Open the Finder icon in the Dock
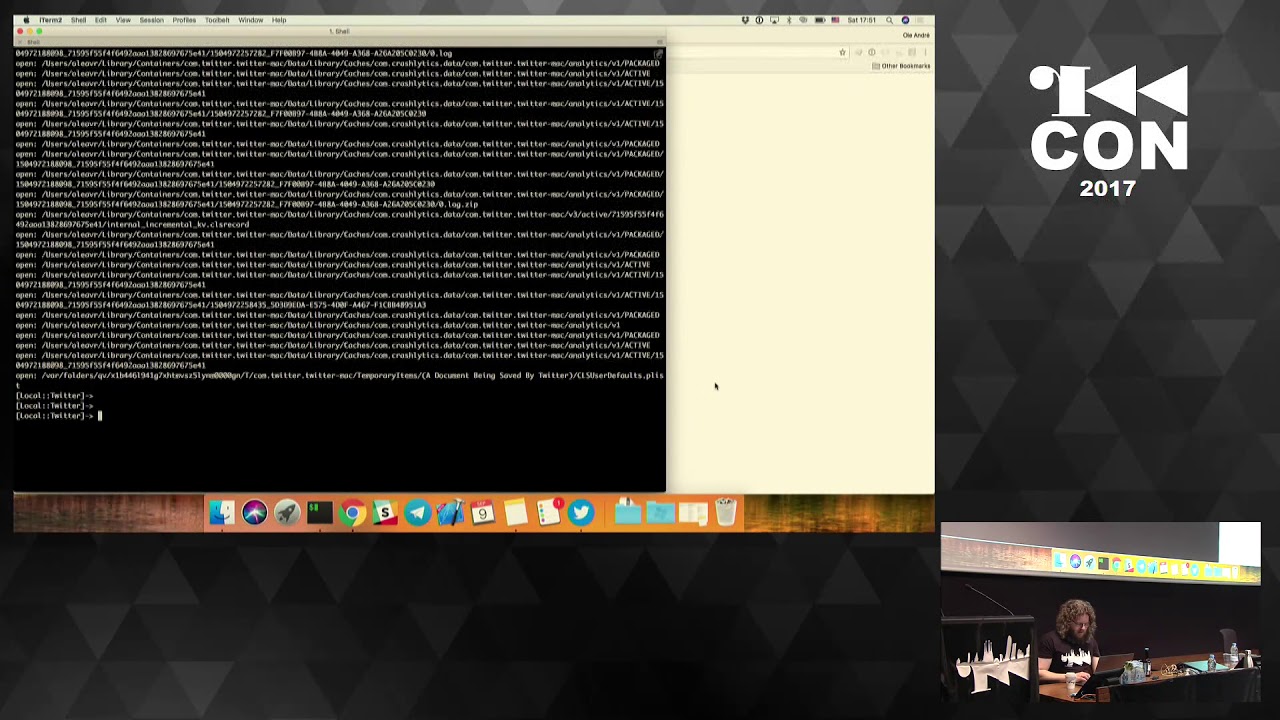The image size is (1280, 720). point(222,513)
